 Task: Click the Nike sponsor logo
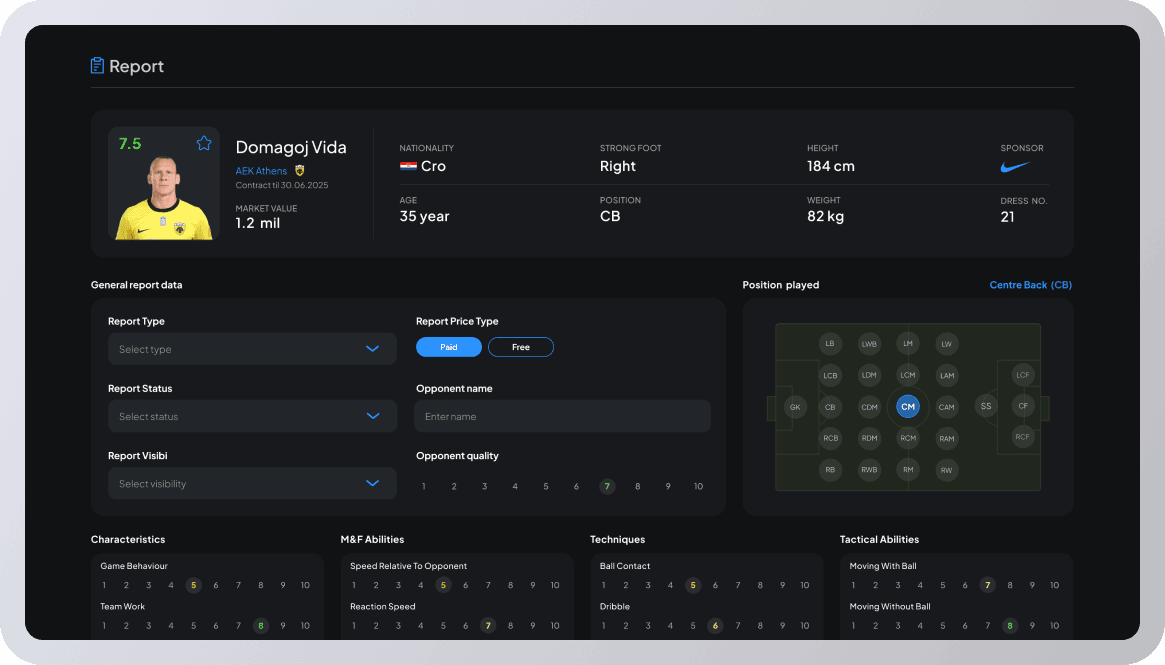point(1014,167)
